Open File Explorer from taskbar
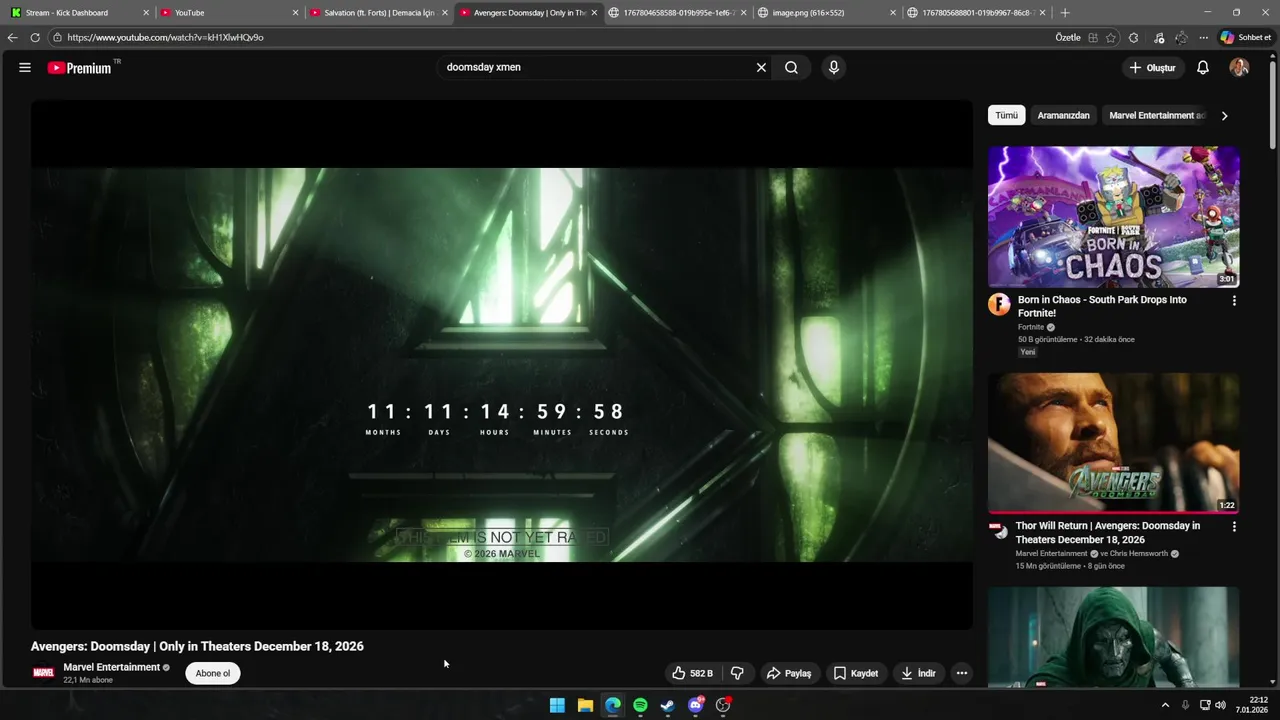This screenshot has width=1280, height=720. point(585,705)
